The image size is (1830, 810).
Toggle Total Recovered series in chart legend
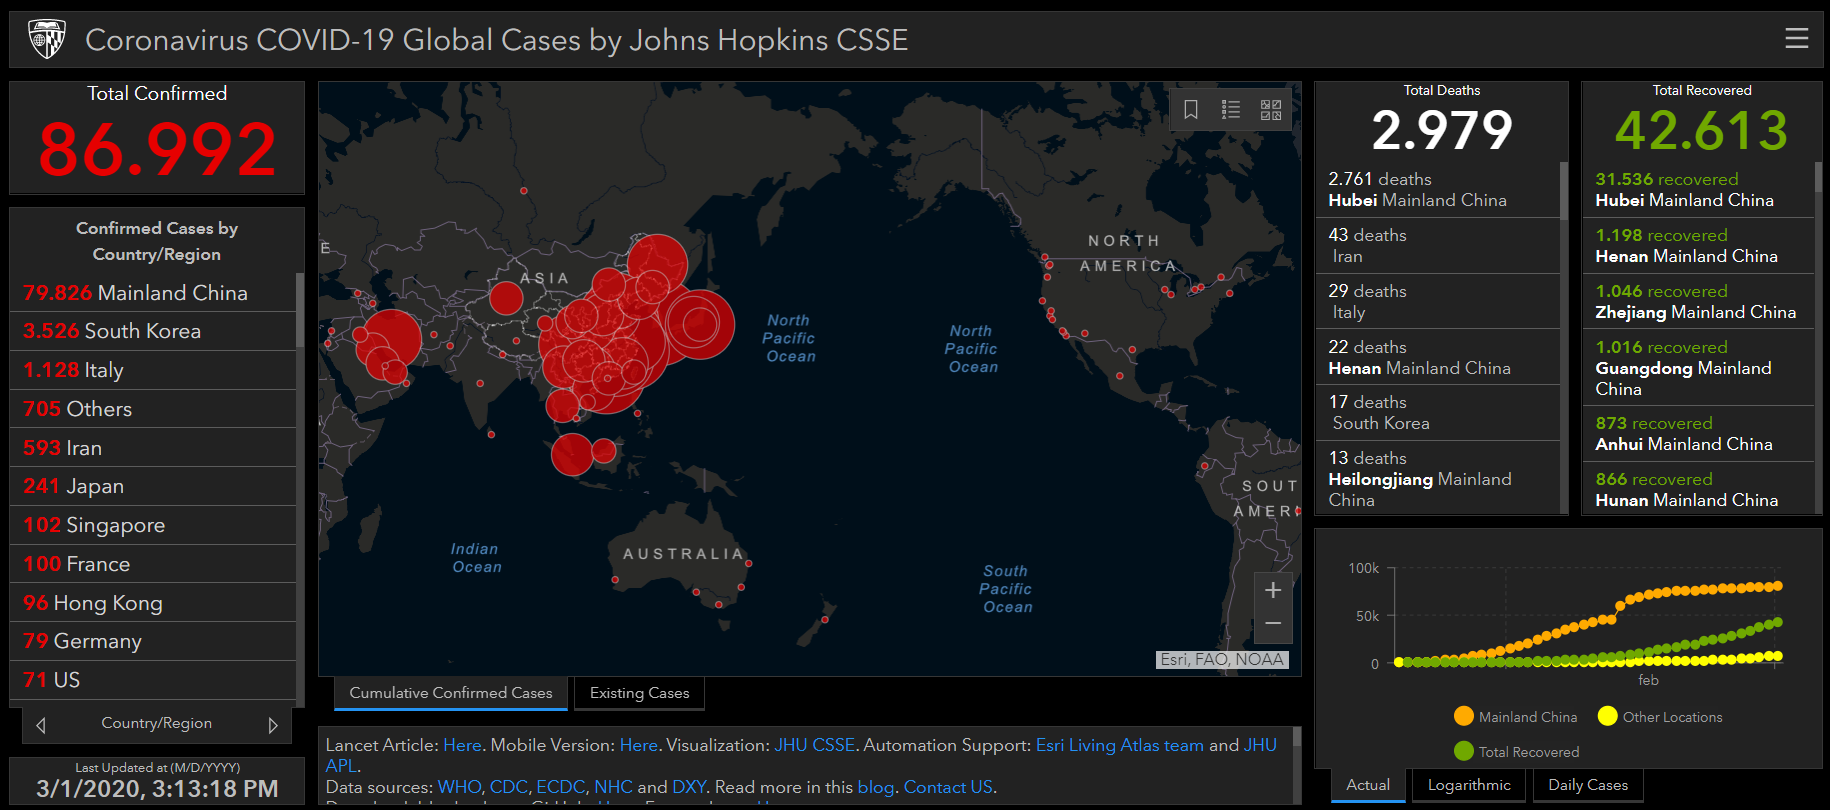pyautogui.click(x=1517, y=751)
